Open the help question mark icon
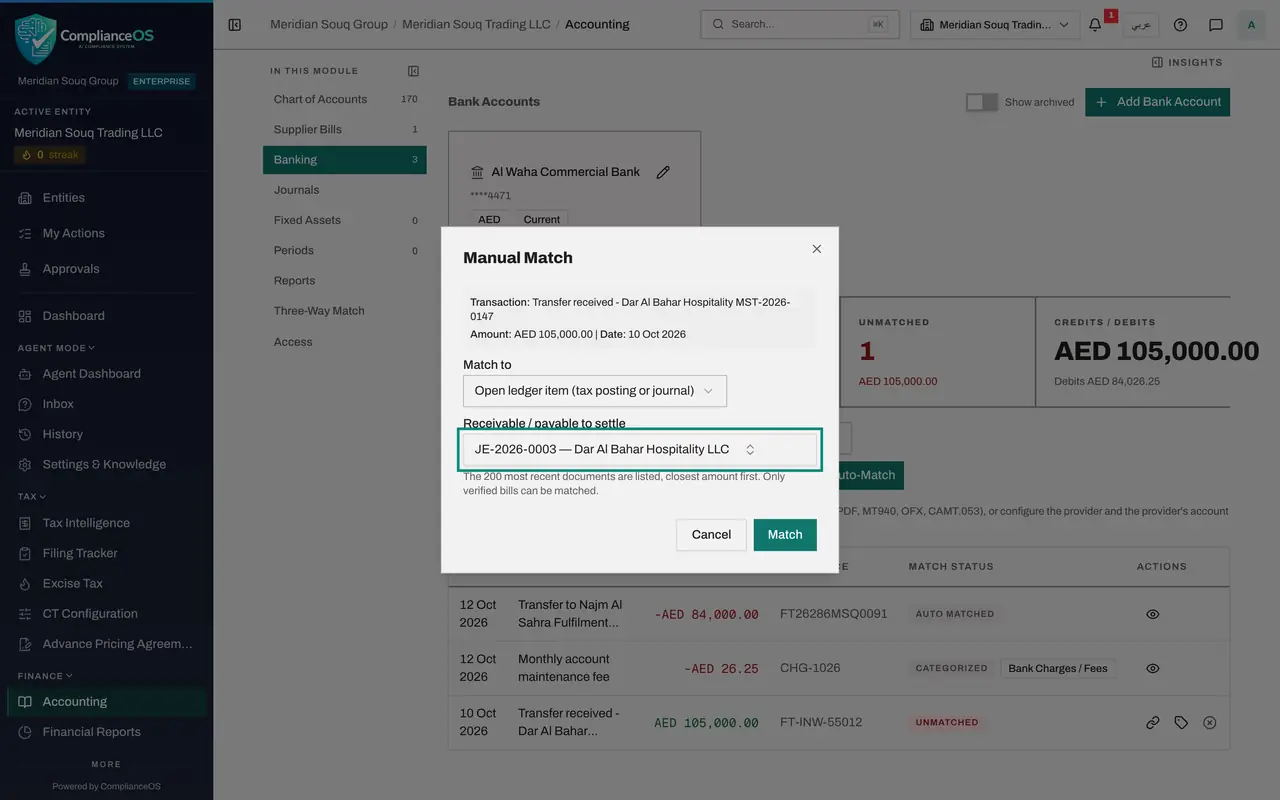Viewport: 1280px width, 800px height. click(1180, 25)
